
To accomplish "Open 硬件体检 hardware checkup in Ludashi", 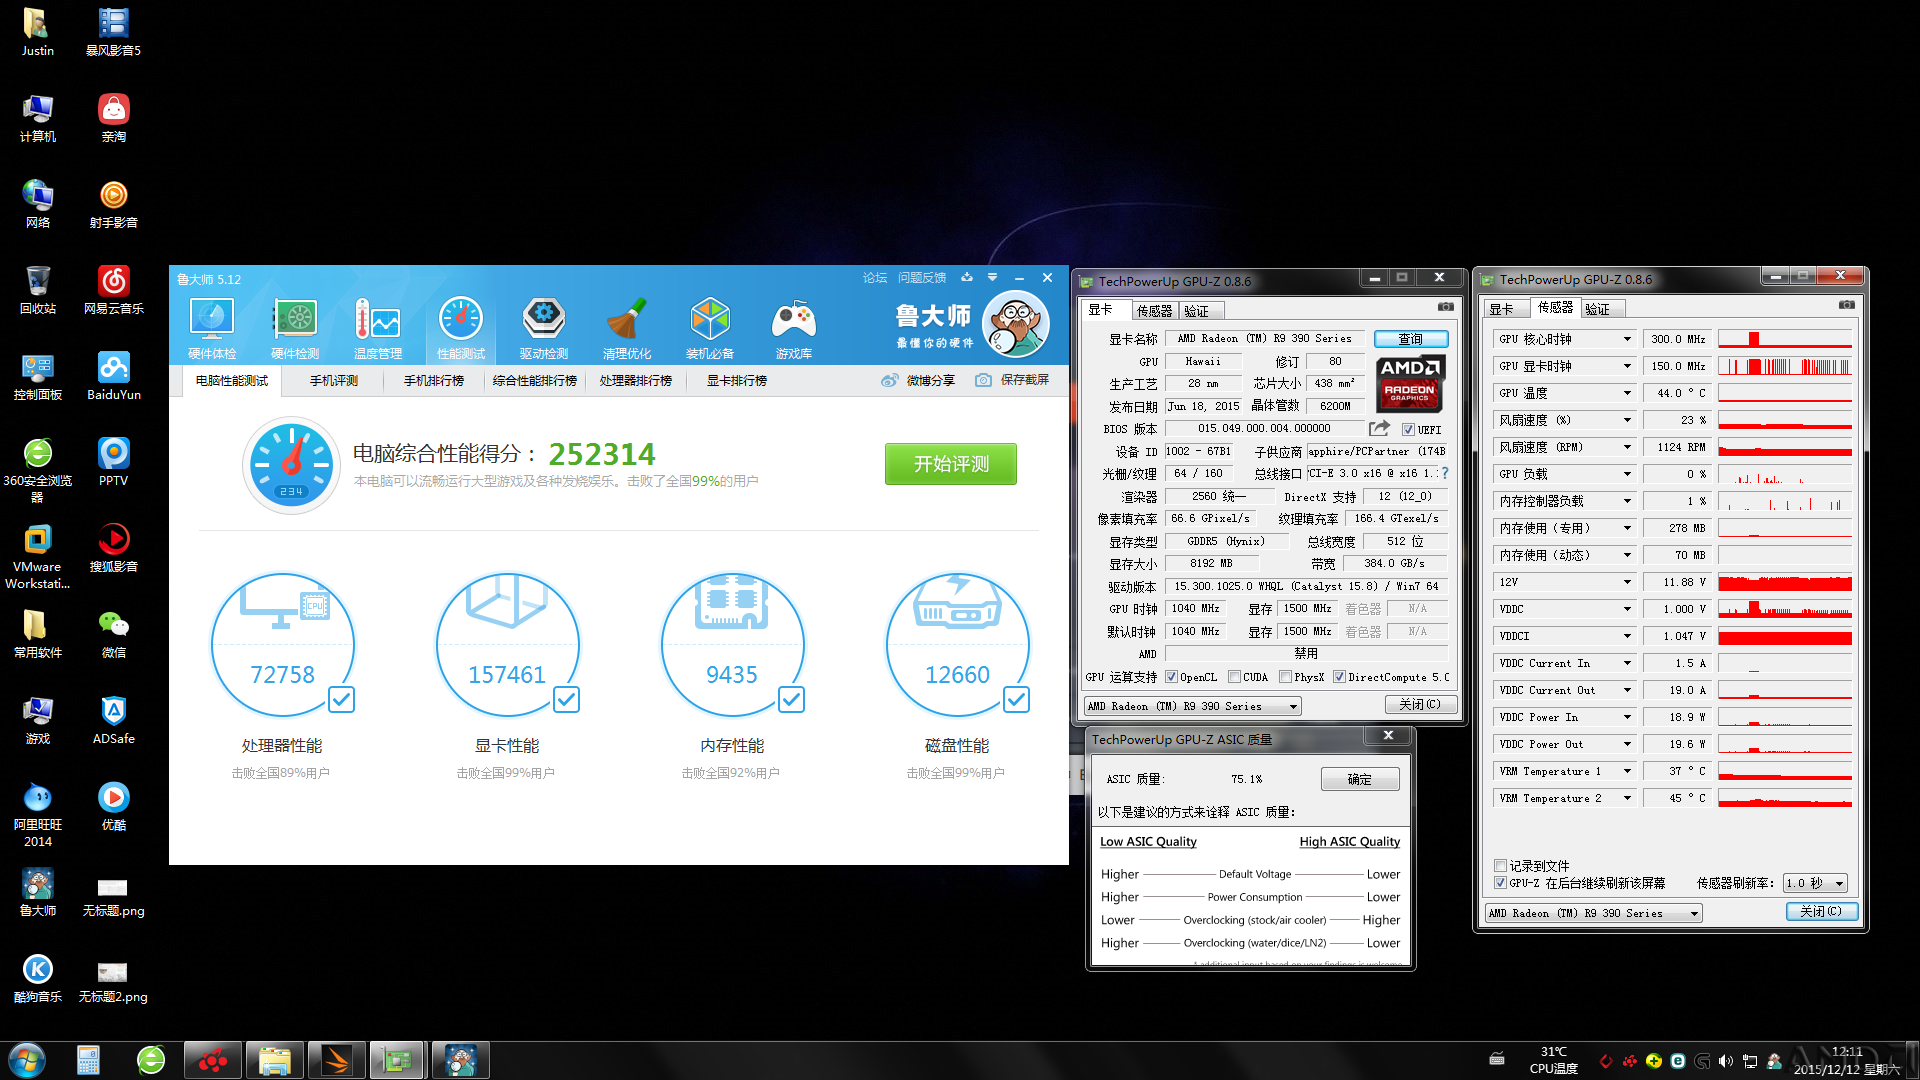I will [x=212, y=328].
